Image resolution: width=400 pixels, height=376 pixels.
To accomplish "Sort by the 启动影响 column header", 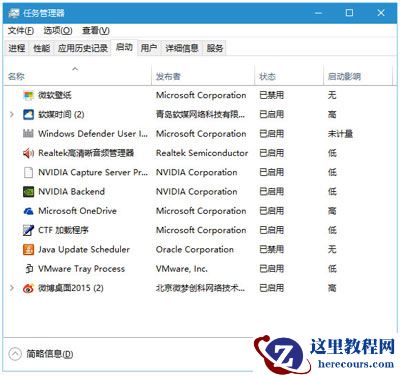I will click(x=358, y=77).
